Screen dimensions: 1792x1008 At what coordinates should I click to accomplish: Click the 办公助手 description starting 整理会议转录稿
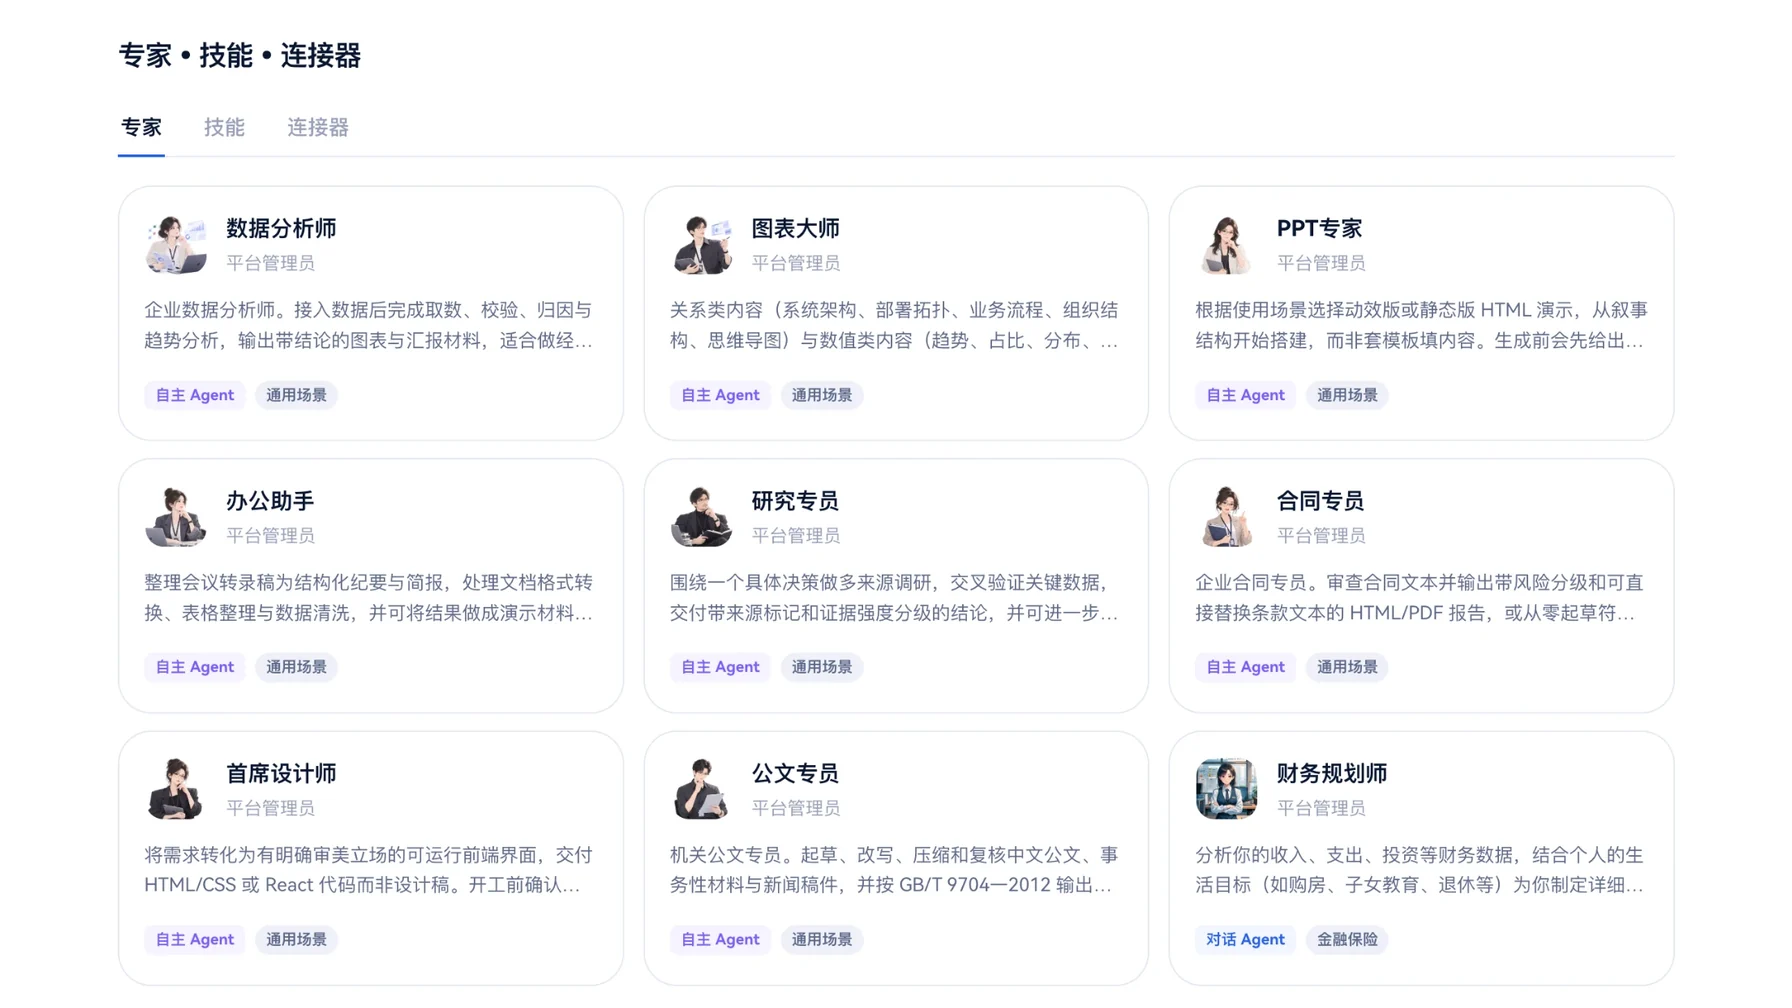point(369,598)
